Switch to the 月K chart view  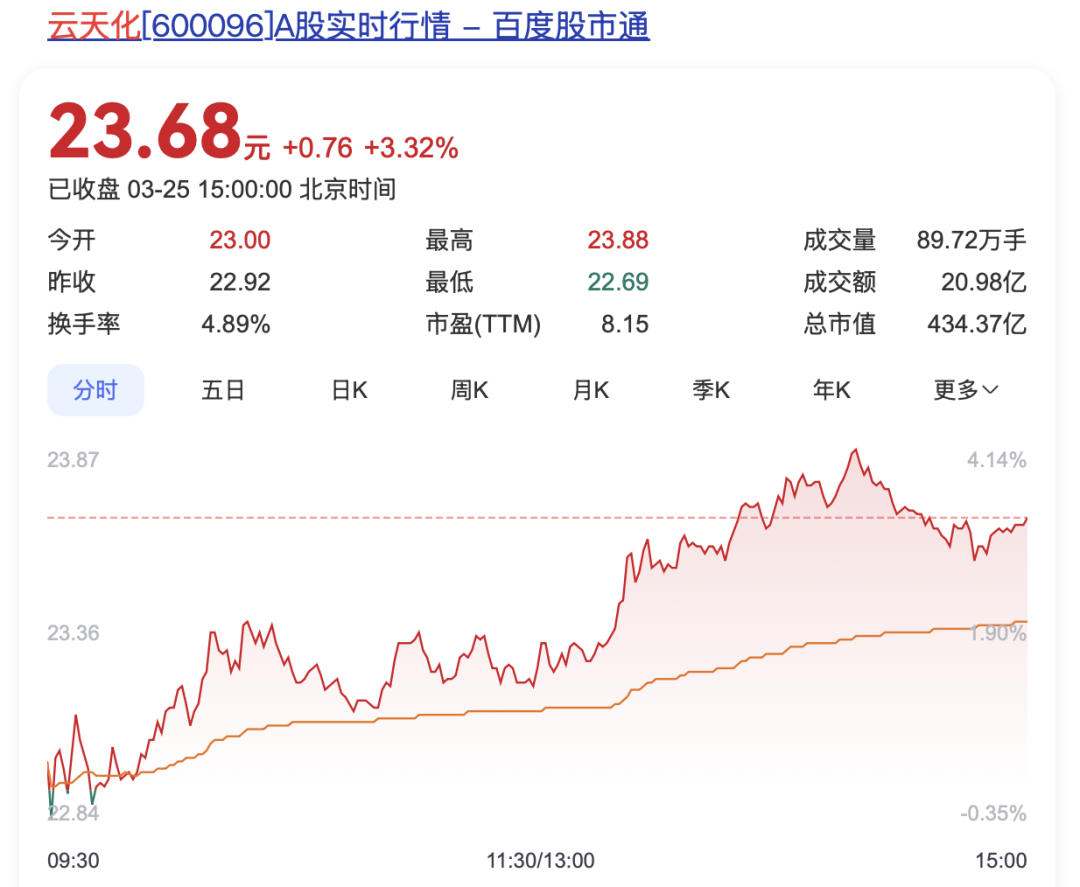coord(590,390)
